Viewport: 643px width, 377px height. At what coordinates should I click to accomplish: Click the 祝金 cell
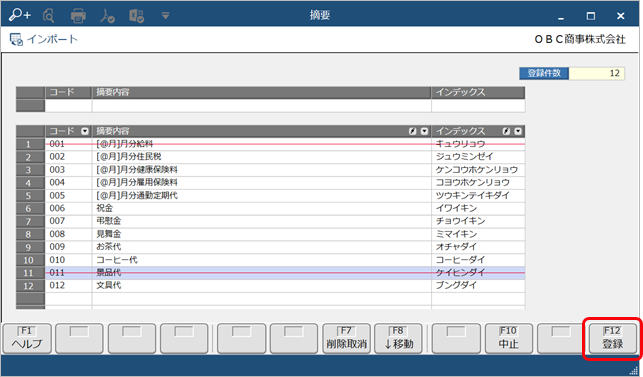coord(262,208)
